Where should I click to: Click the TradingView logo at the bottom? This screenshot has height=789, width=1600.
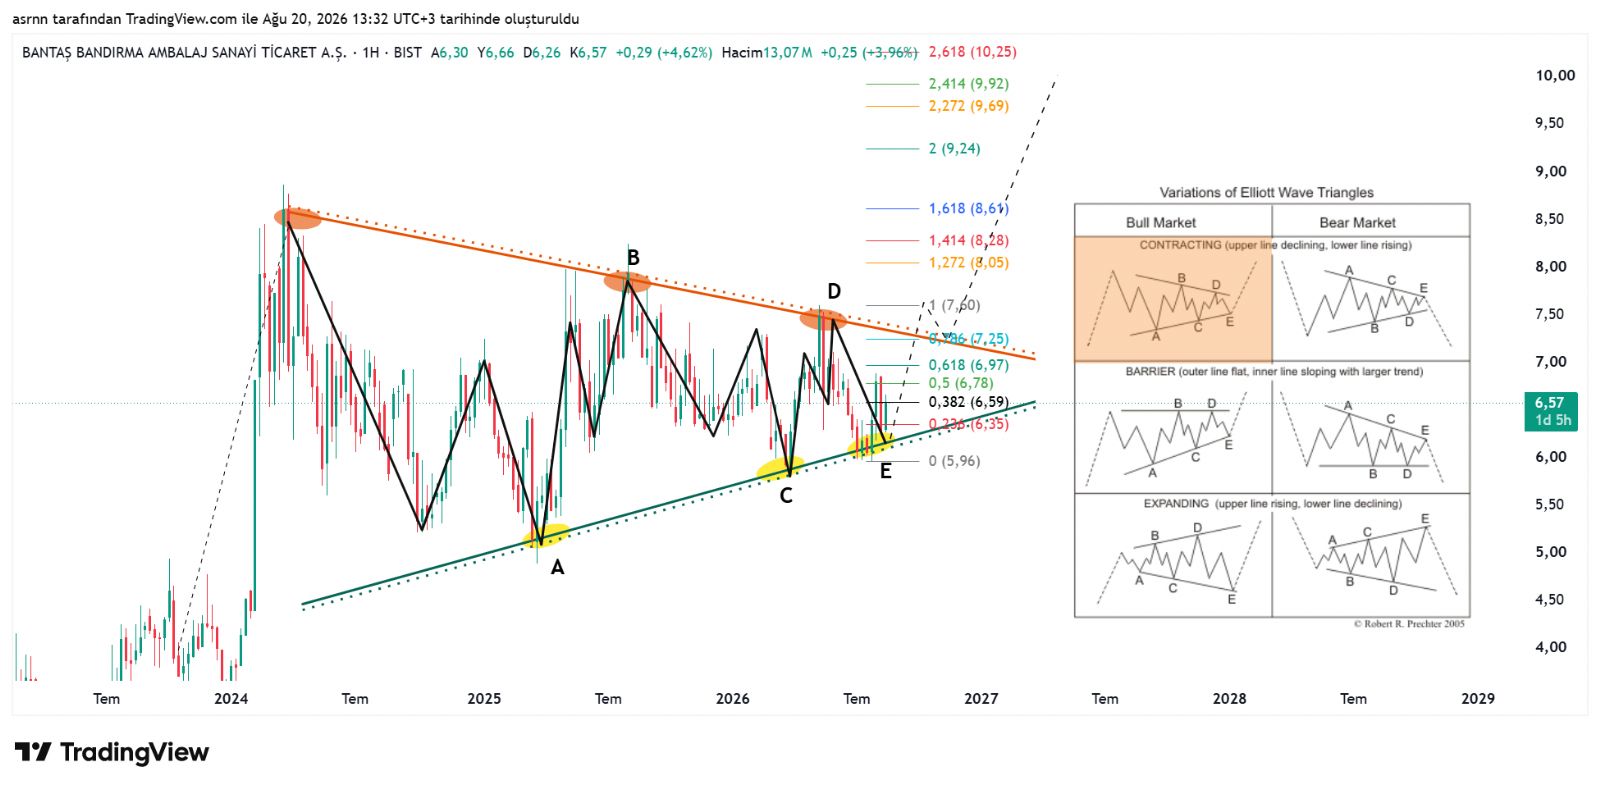coord(112,752)
